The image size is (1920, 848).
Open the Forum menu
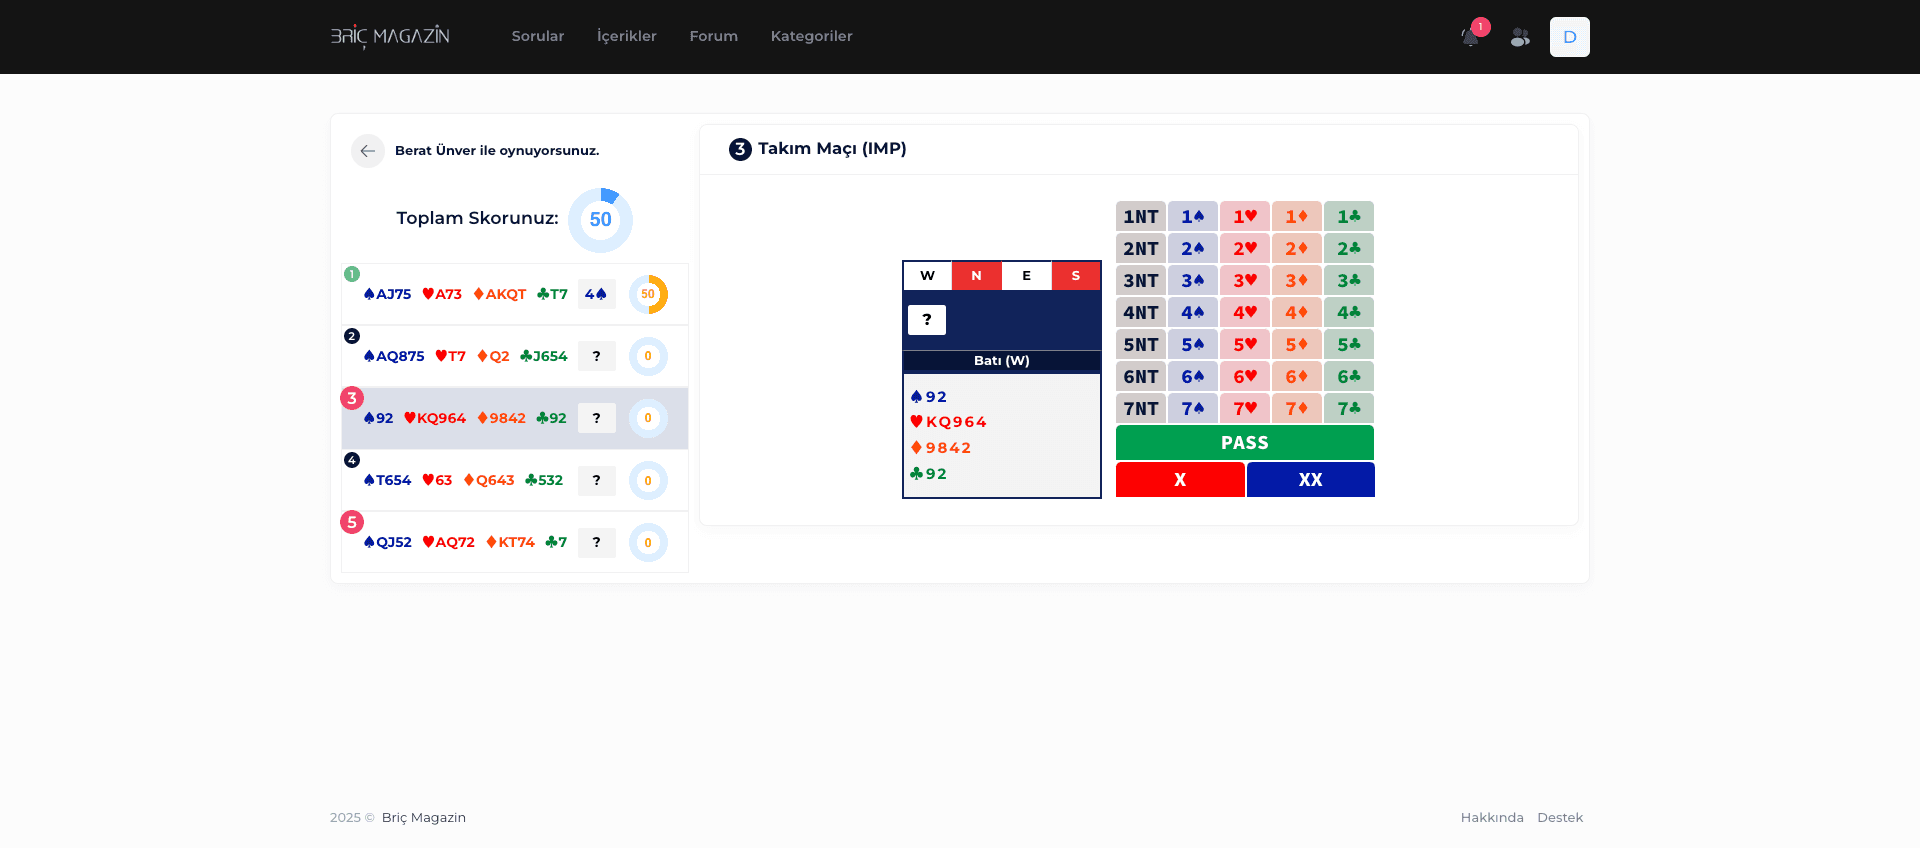714,36
